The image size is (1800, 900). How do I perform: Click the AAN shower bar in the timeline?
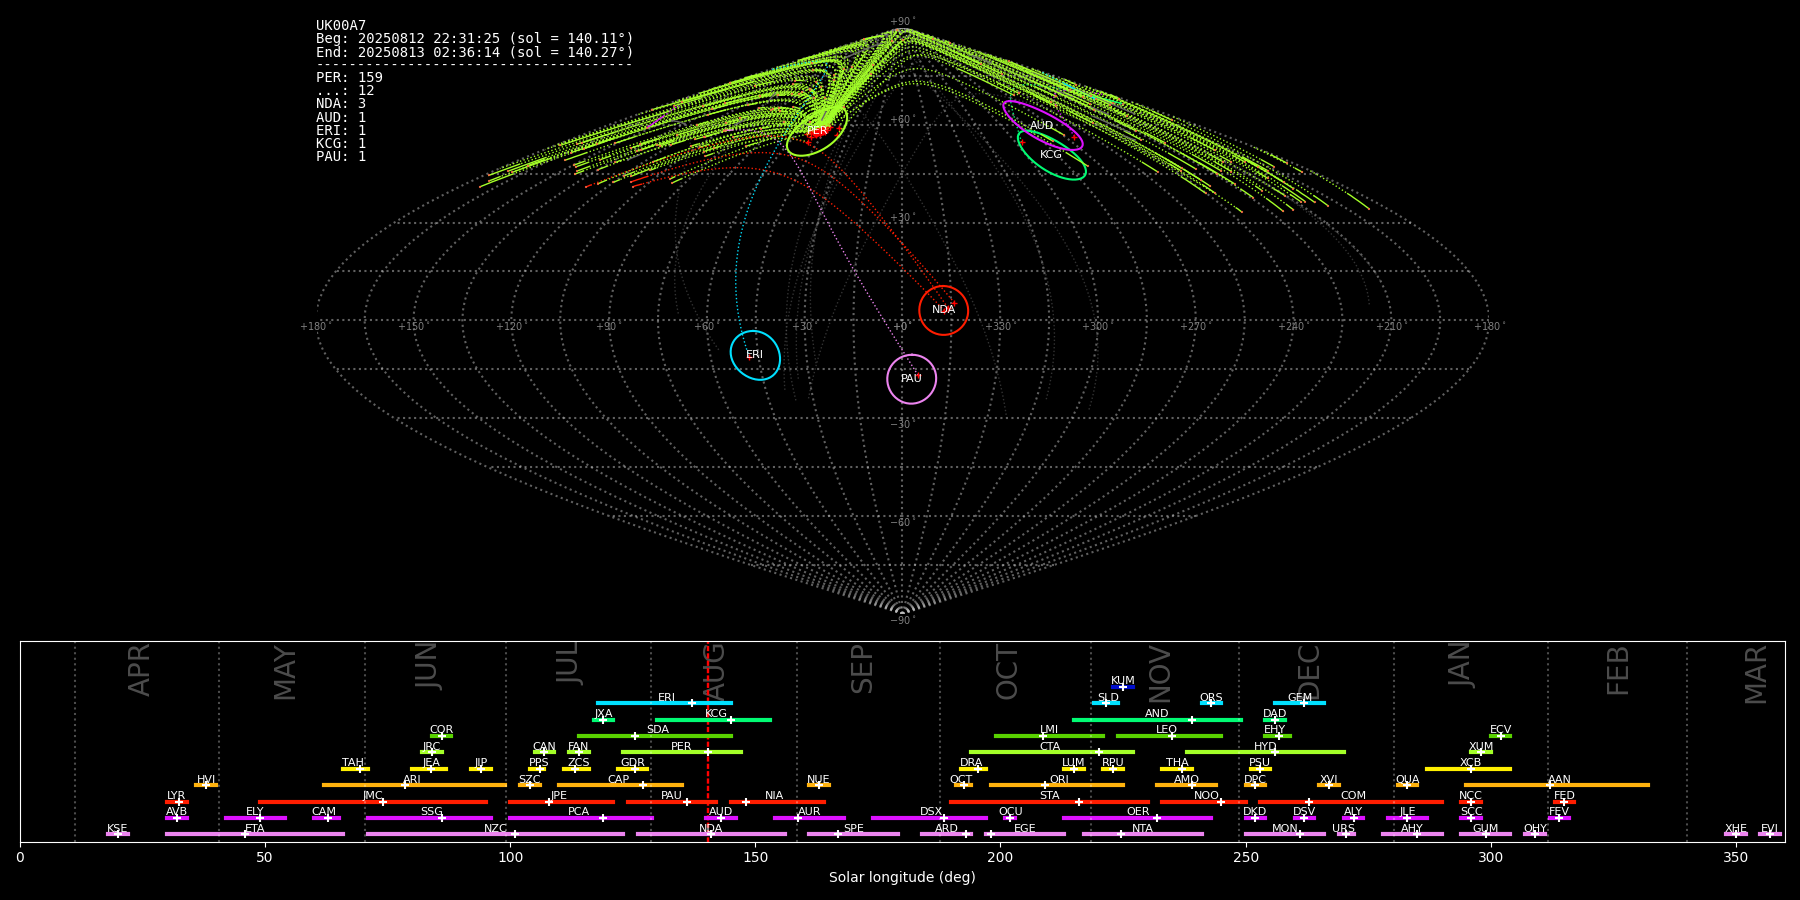pyautogui.click(x=1557, y=785)
